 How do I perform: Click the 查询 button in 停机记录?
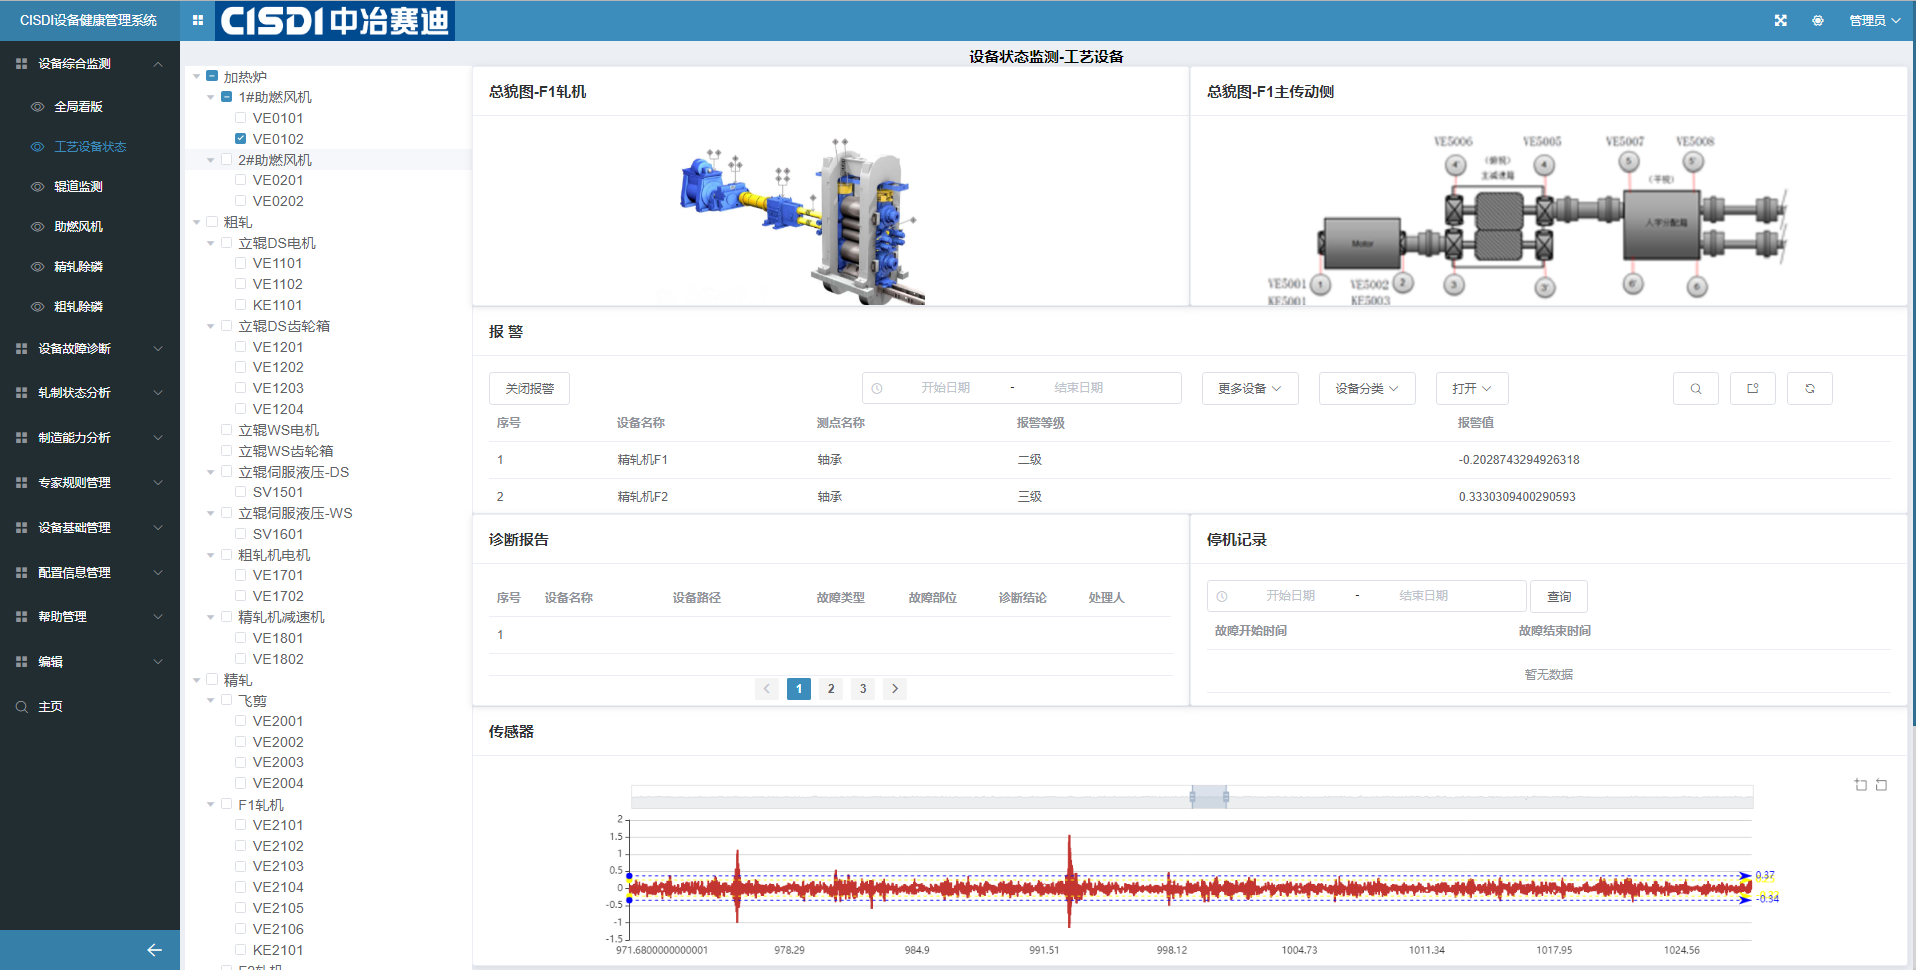tap(1558, 596)
